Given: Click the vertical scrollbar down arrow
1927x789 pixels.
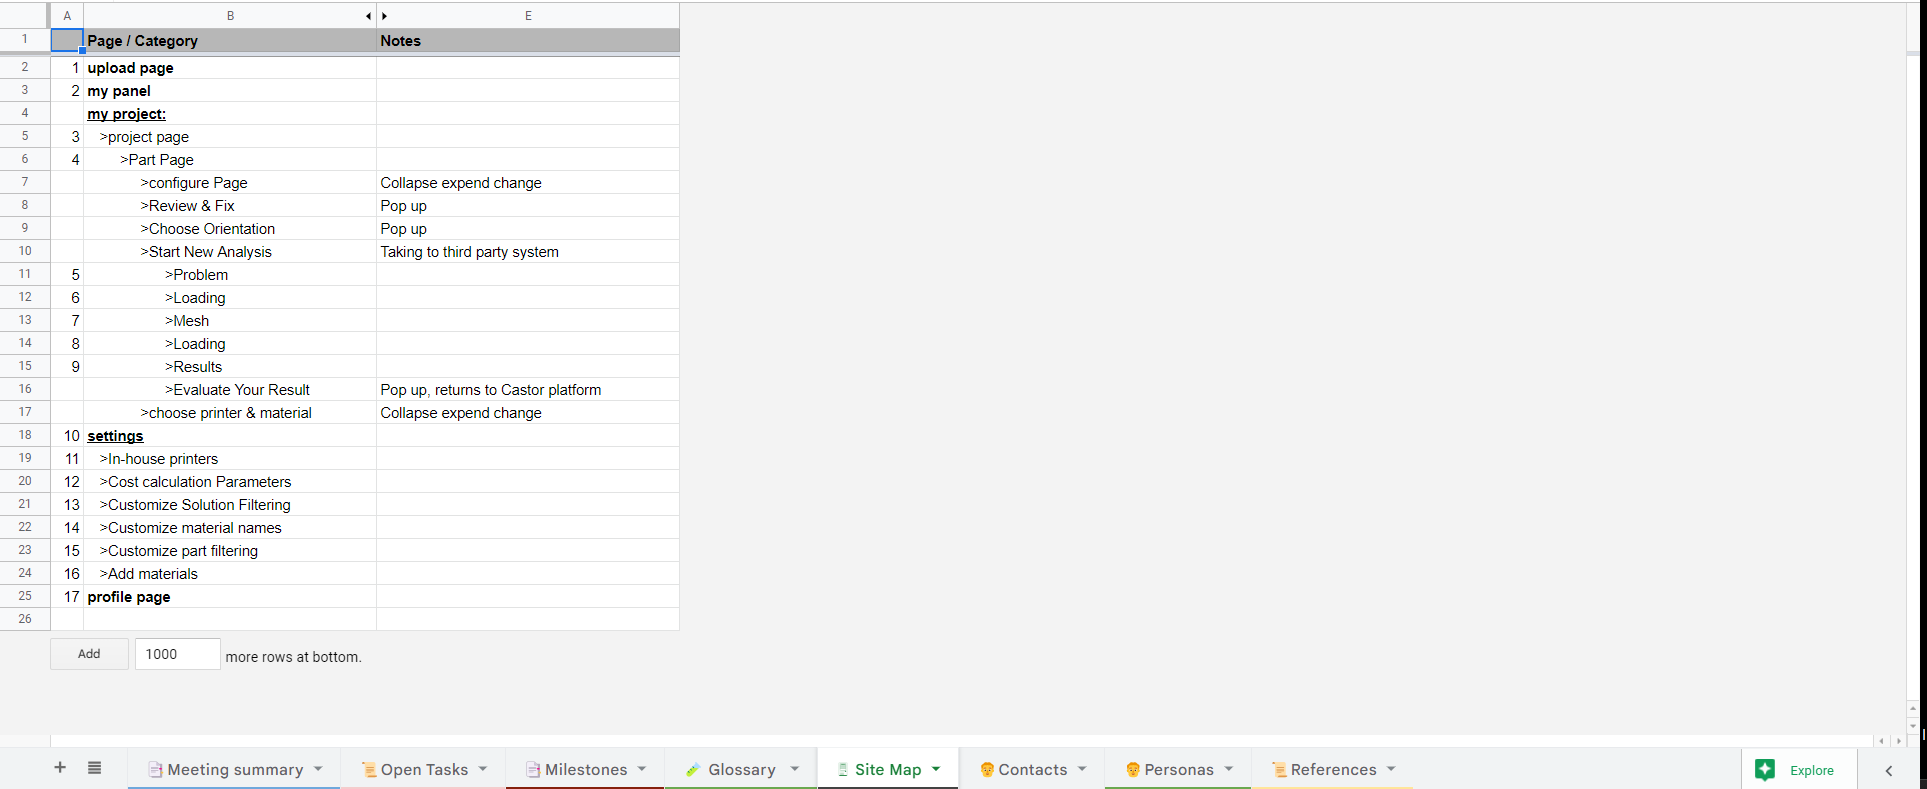Looking at the screenshot, I should coord(1913,726).
